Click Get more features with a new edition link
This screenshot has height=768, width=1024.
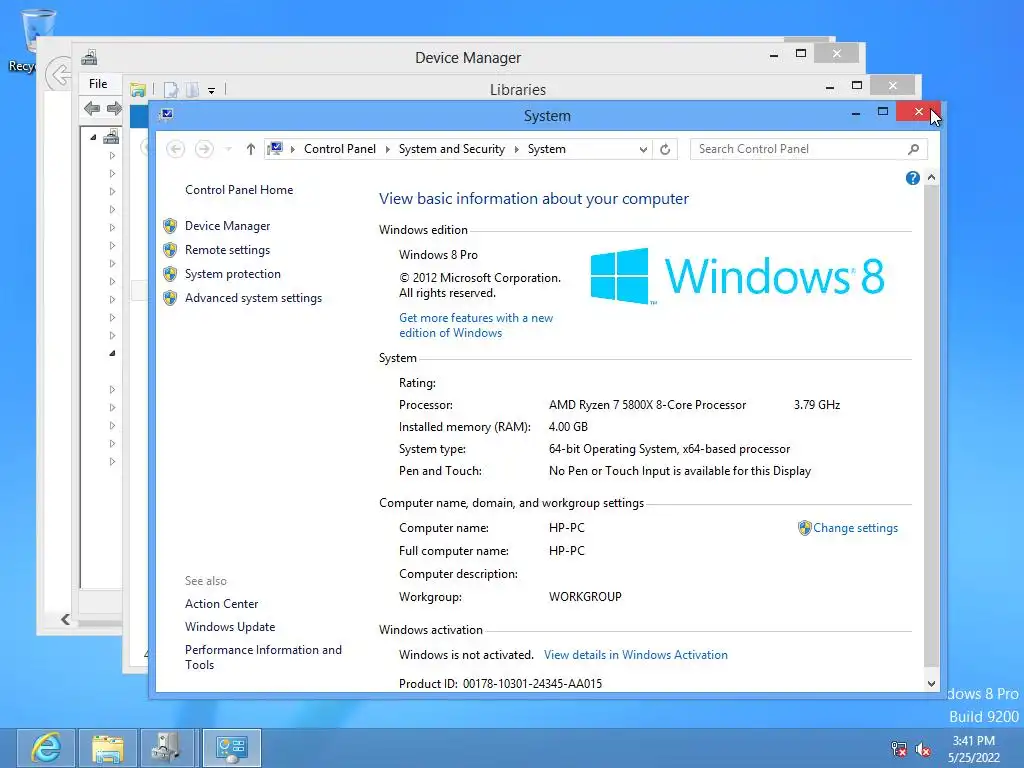476,325
